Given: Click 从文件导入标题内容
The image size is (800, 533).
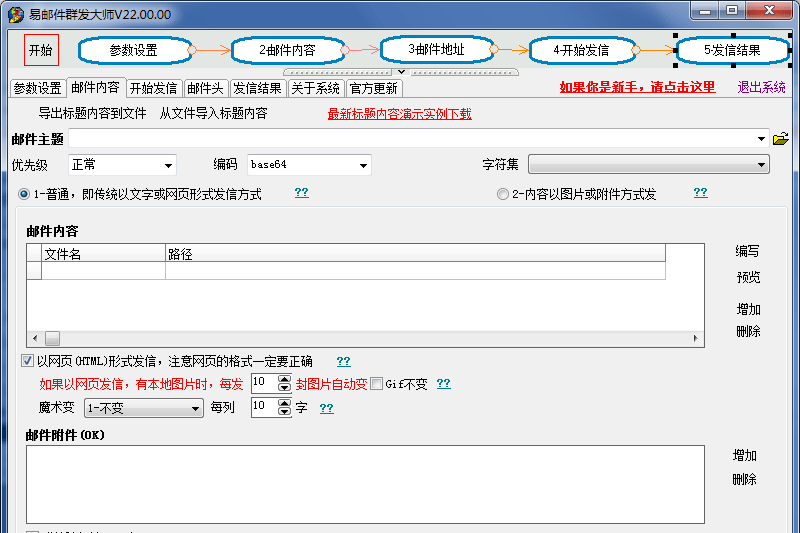Looking at the screenshot, I should [213, 113].
